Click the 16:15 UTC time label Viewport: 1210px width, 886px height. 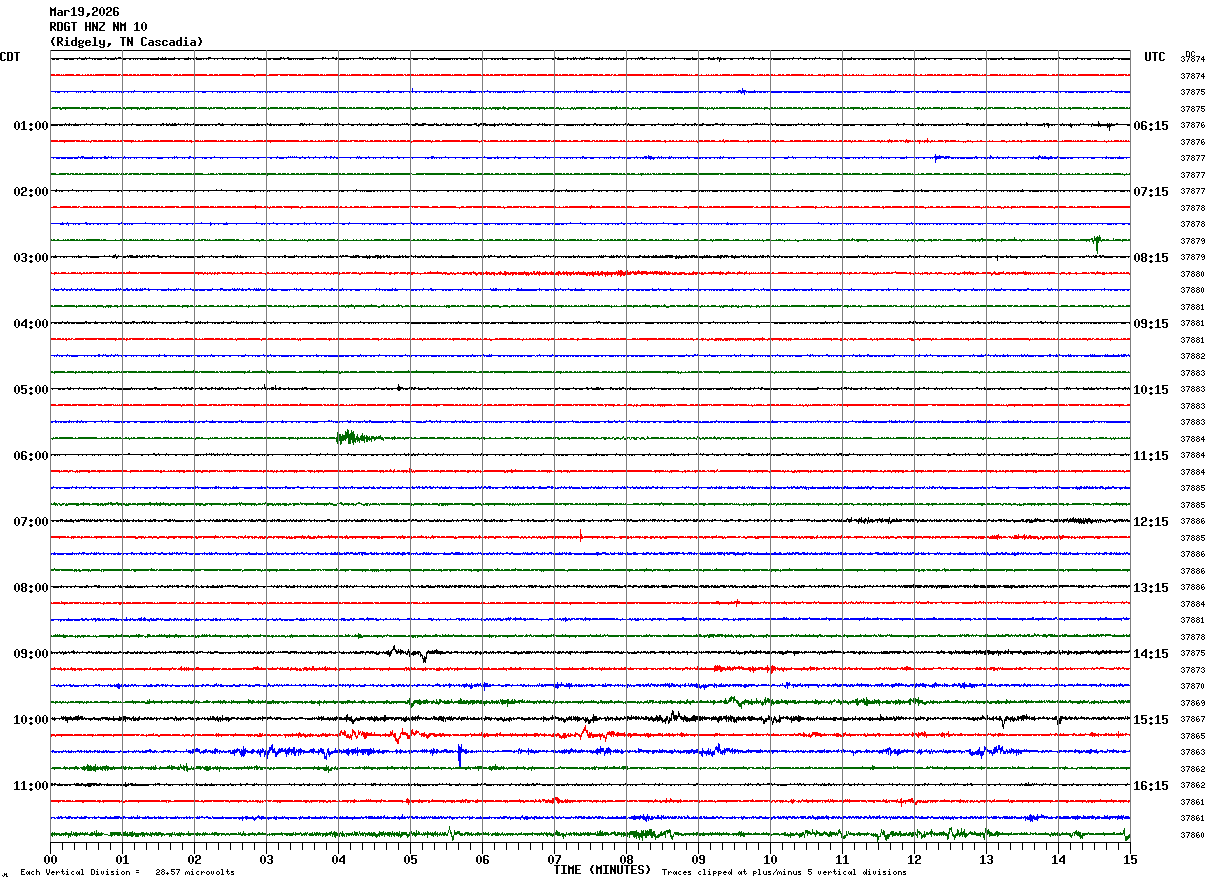pos(1151,786)
